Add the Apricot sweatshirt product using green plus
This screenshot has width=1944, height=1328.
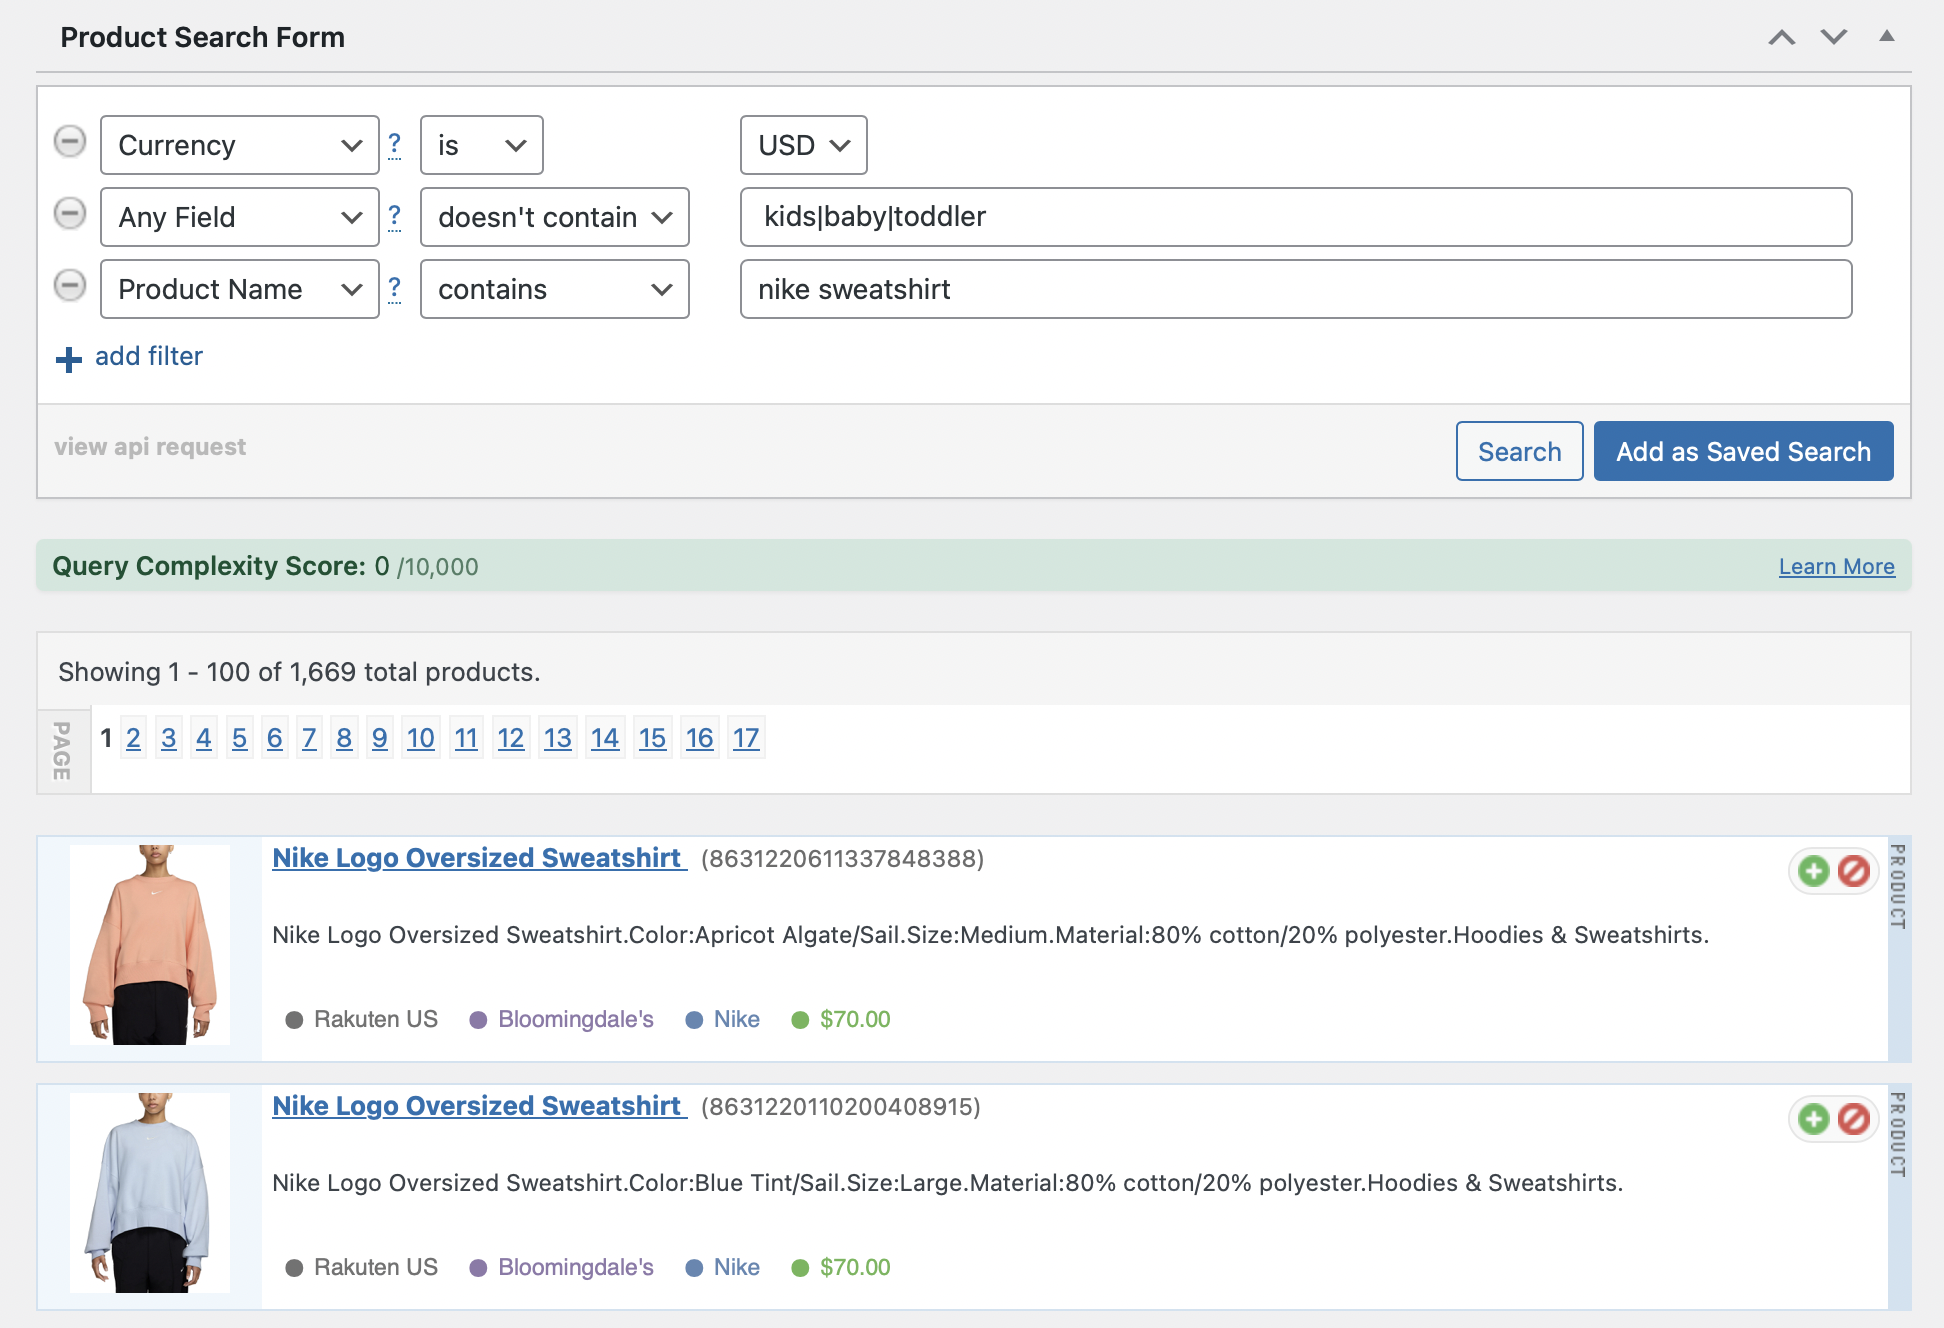point(1814,871)
